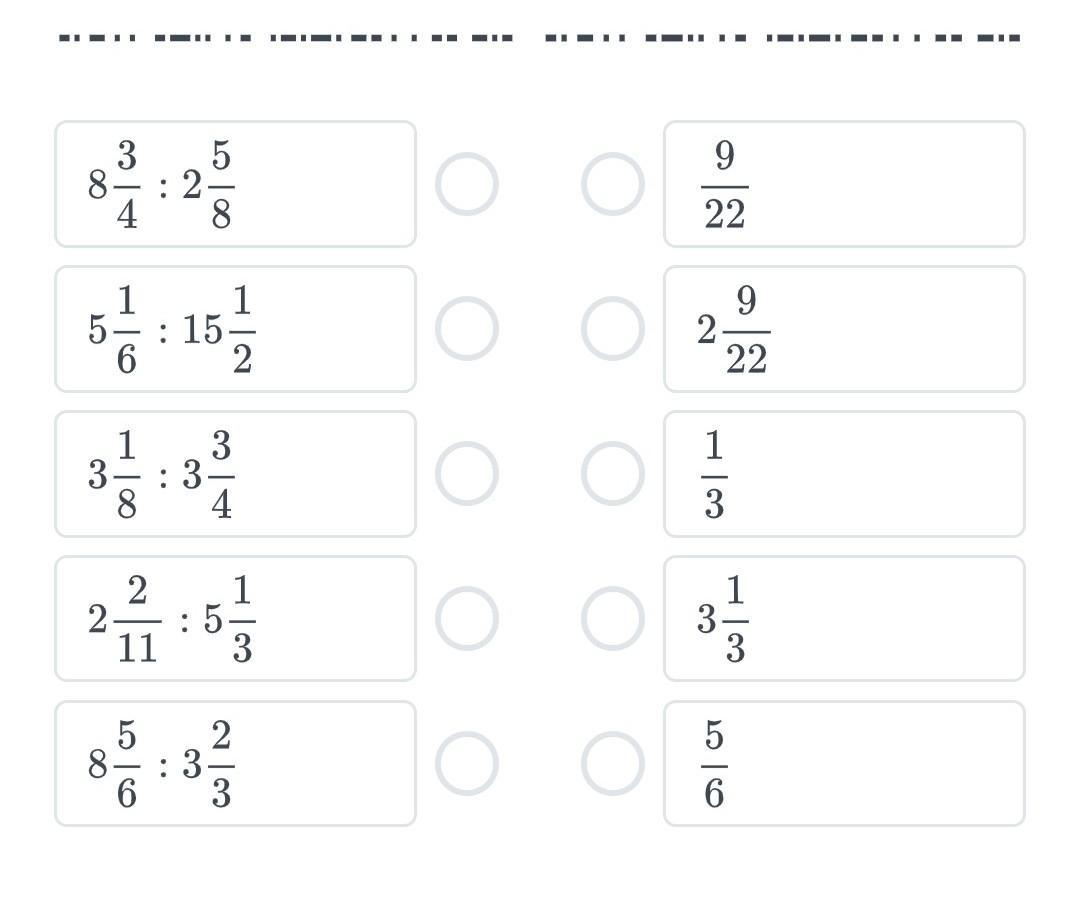Screen dimensions: 1080x905
Task: Click the expression card 8 3/4 : 2 5/8
Action: (235, 184)
